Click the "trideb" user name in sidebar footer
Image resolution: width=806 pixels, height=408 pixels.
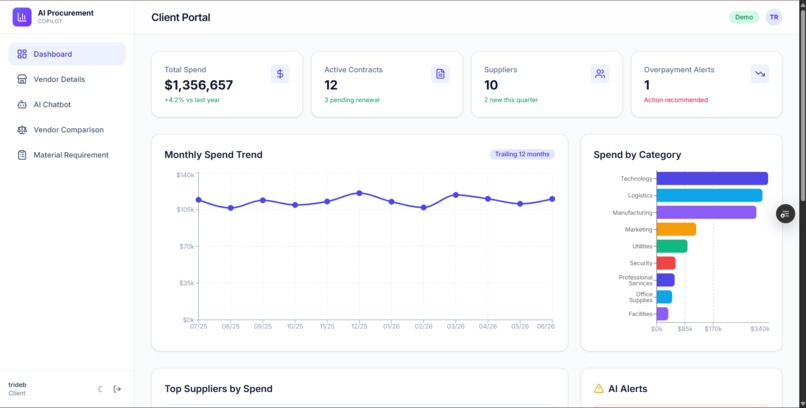coord(17,384)
